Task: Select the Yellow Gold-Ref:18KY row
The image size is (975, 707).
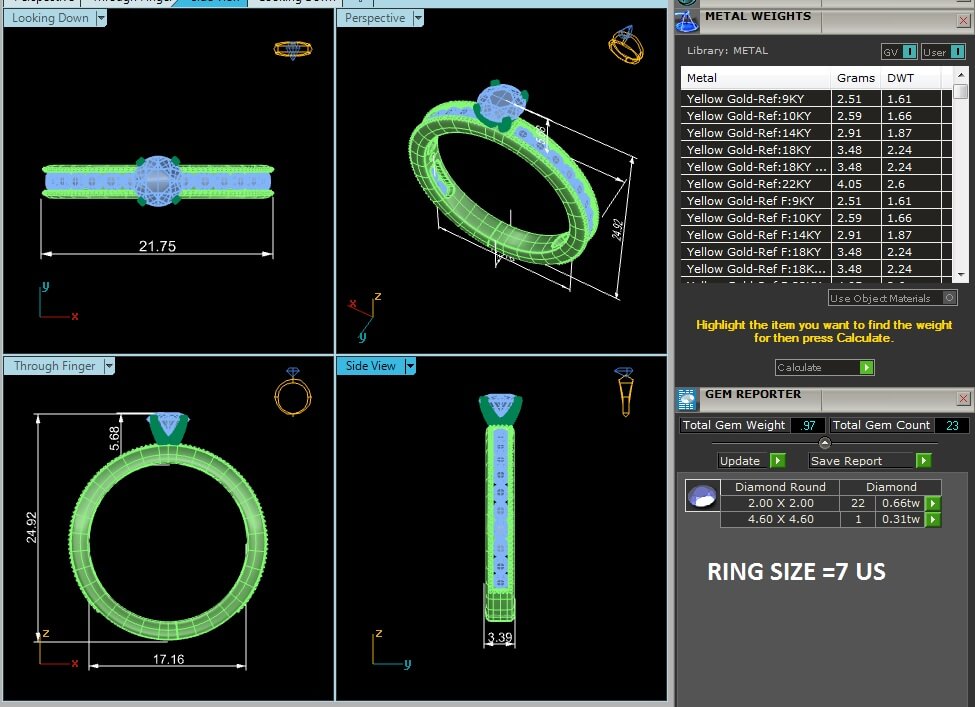Action: [x=756, y=150]
